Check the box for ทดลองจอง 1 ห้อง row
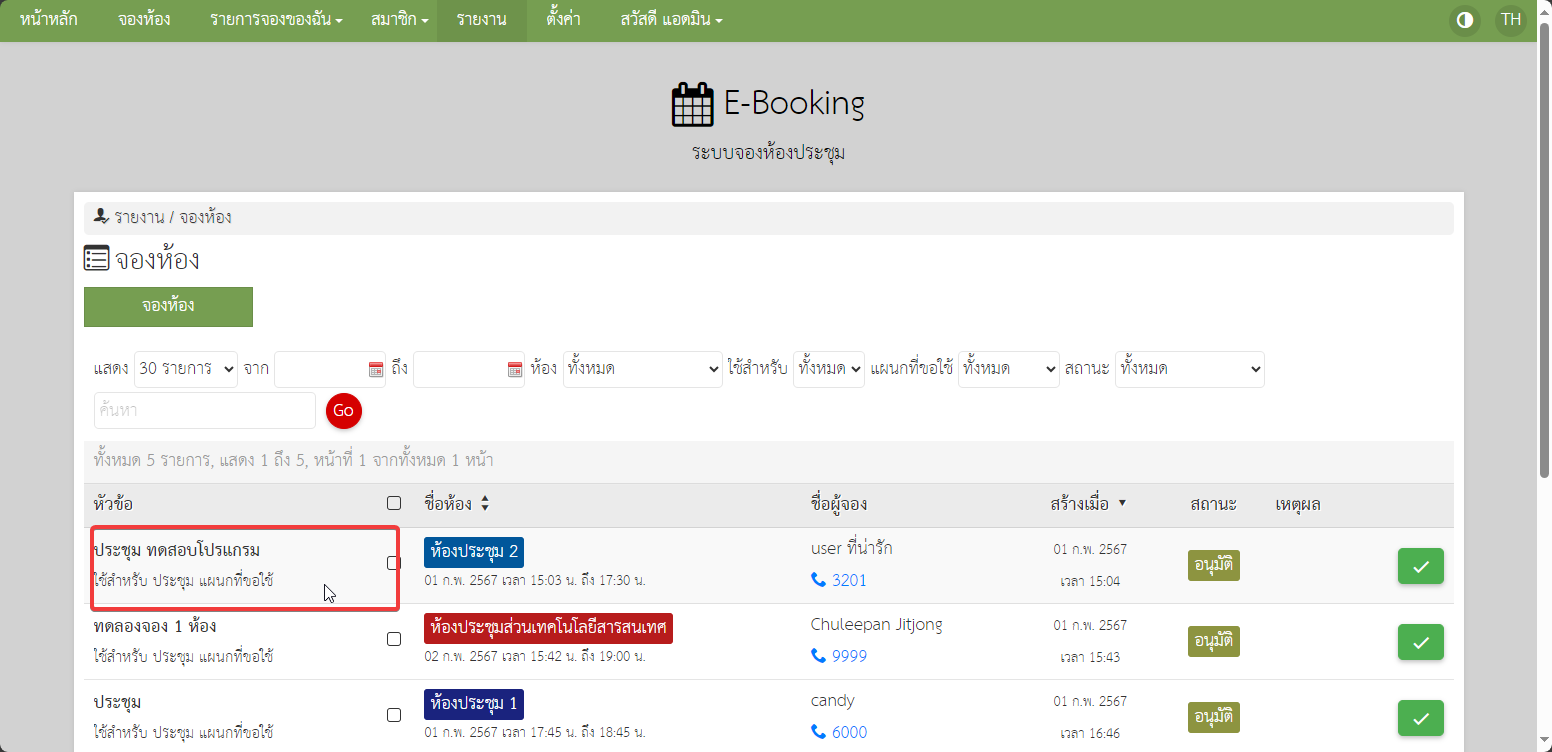 click(x=394, y=639)
